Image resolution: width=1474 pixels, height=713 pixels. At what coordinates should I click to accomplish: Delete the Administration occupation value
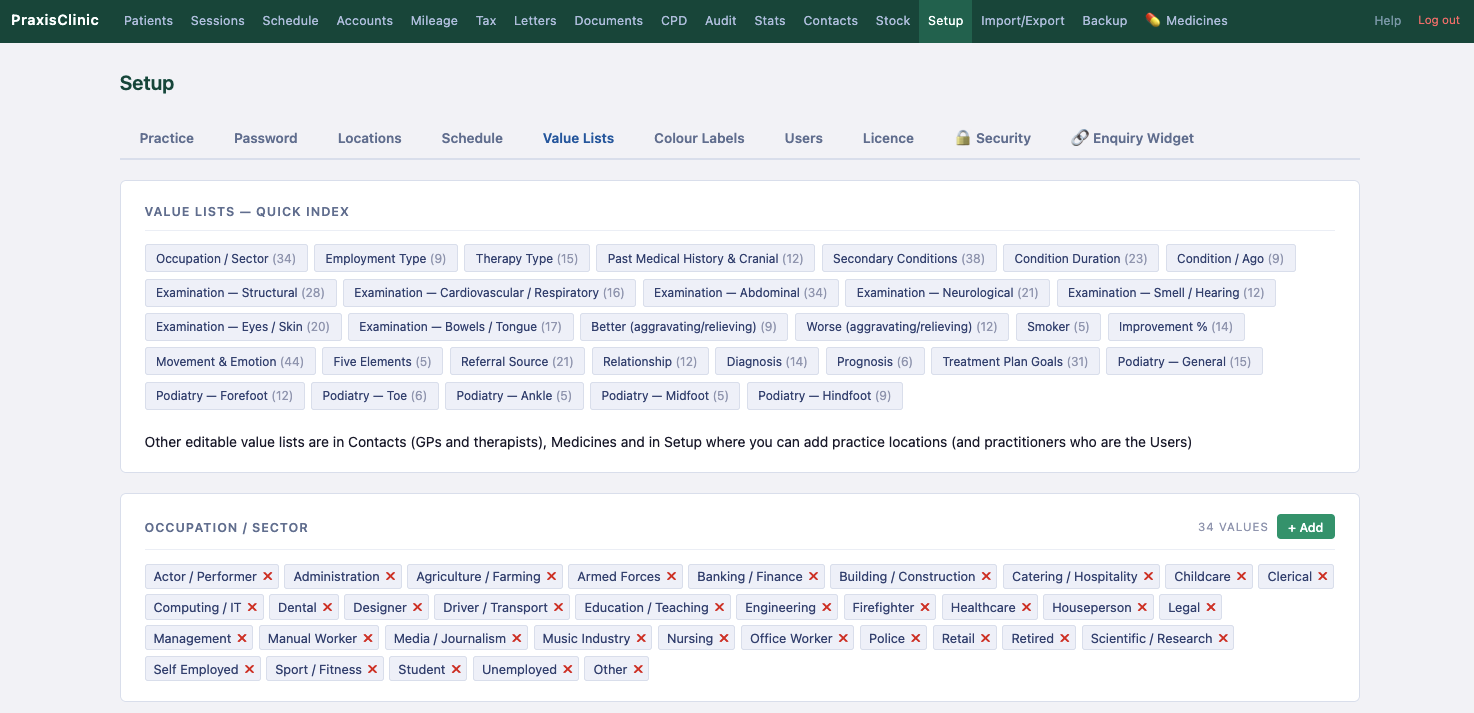(x=390, y=577)
